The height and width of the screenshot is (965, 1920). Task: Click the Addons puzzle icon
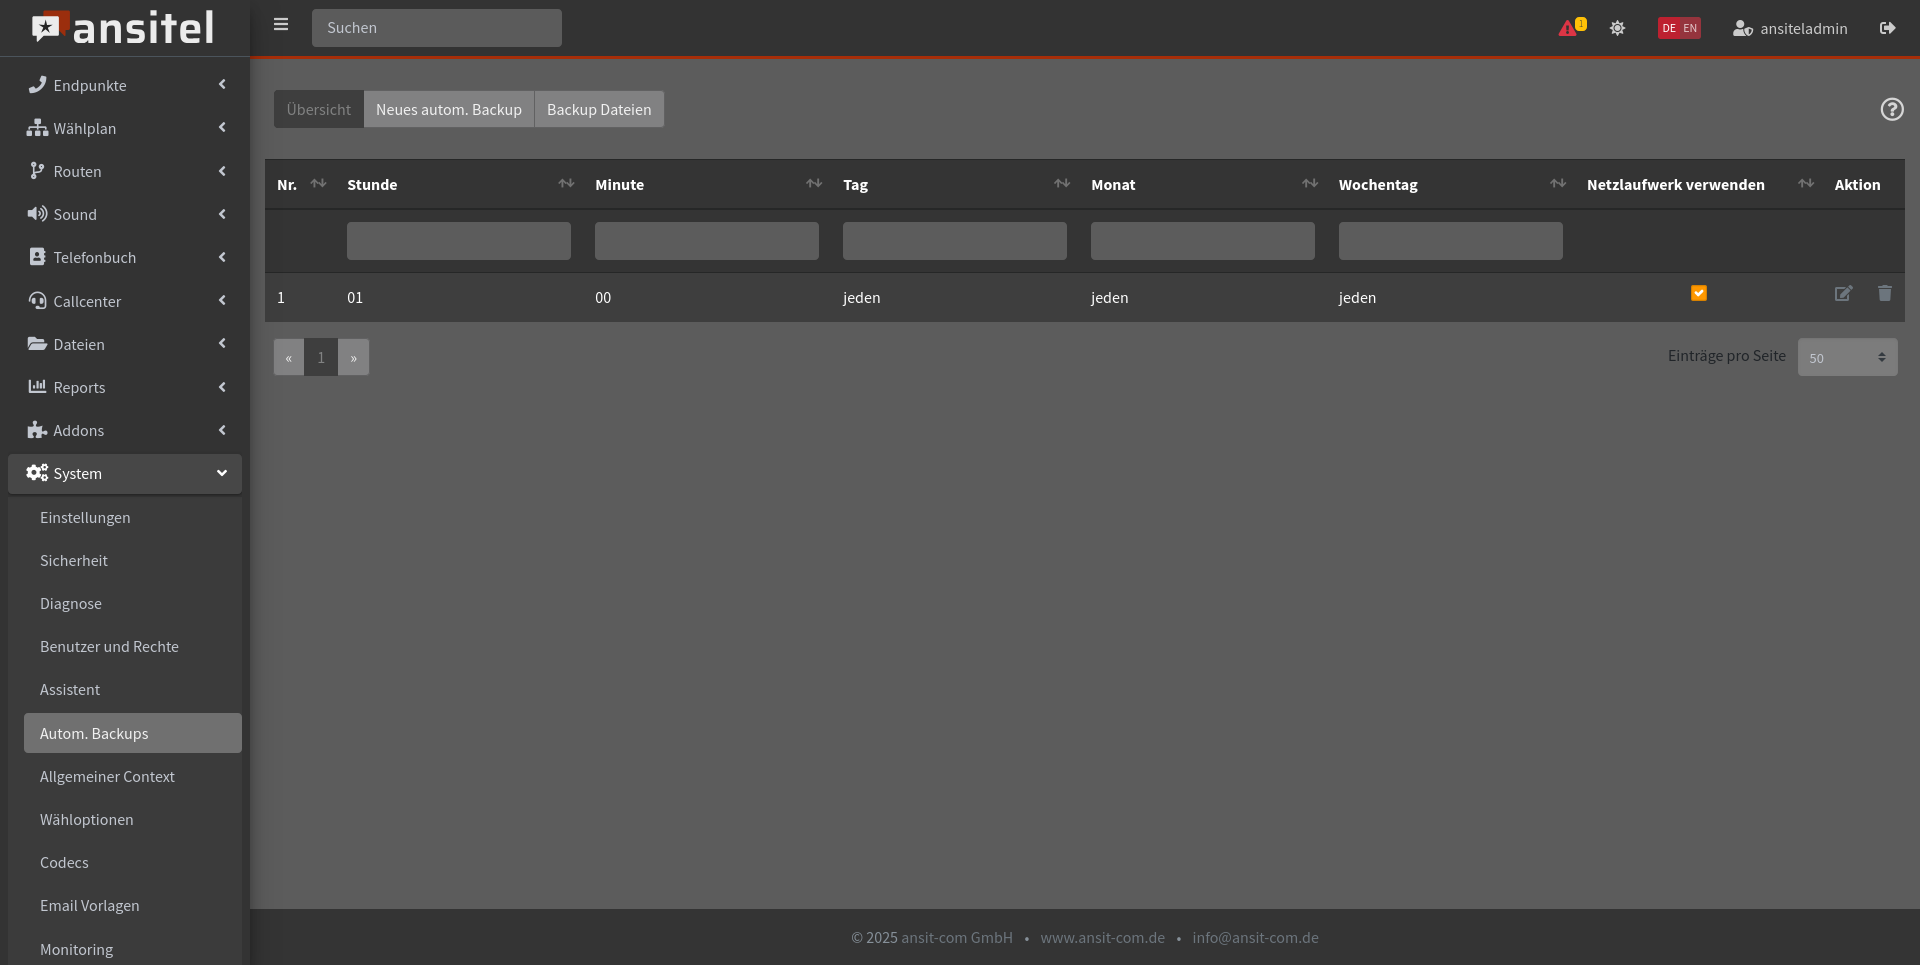pyautogui.click(x=37, y=430)
